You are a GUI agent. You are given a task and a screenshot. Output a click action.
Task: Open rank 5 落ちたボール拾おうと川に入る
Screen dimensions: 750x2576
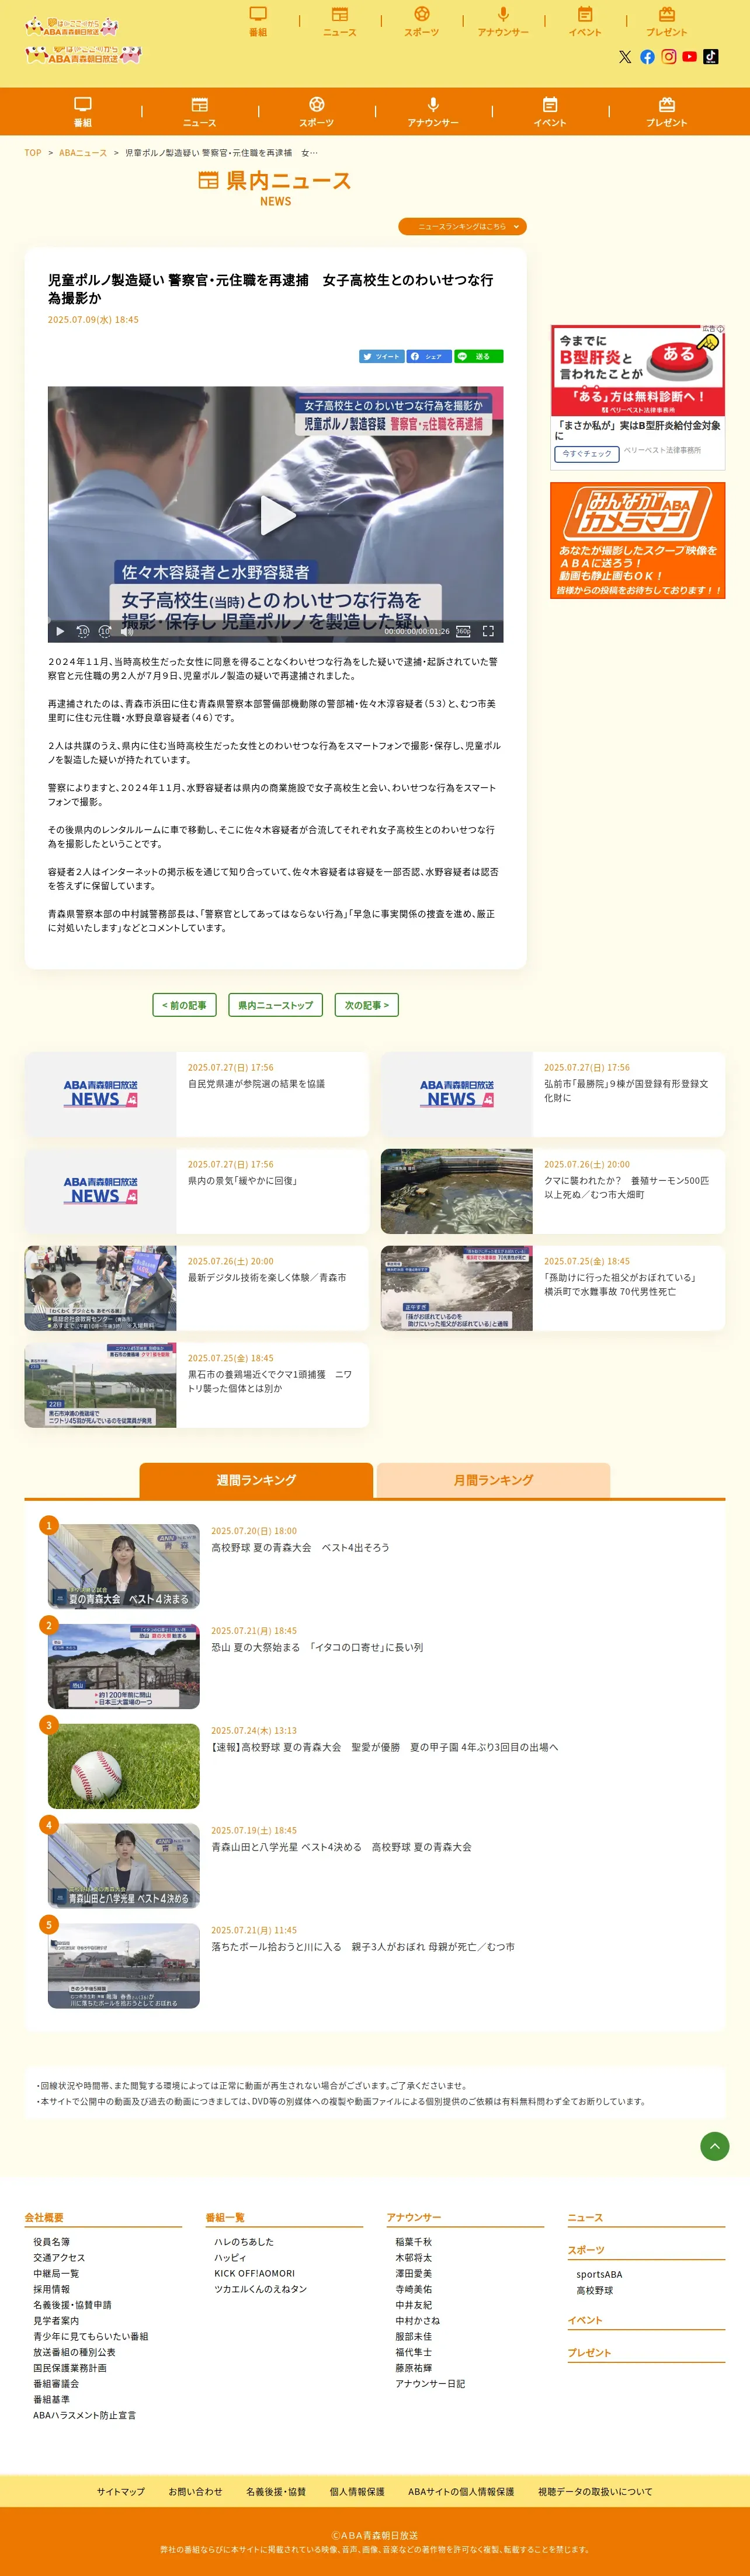(x=363, y=1947)
